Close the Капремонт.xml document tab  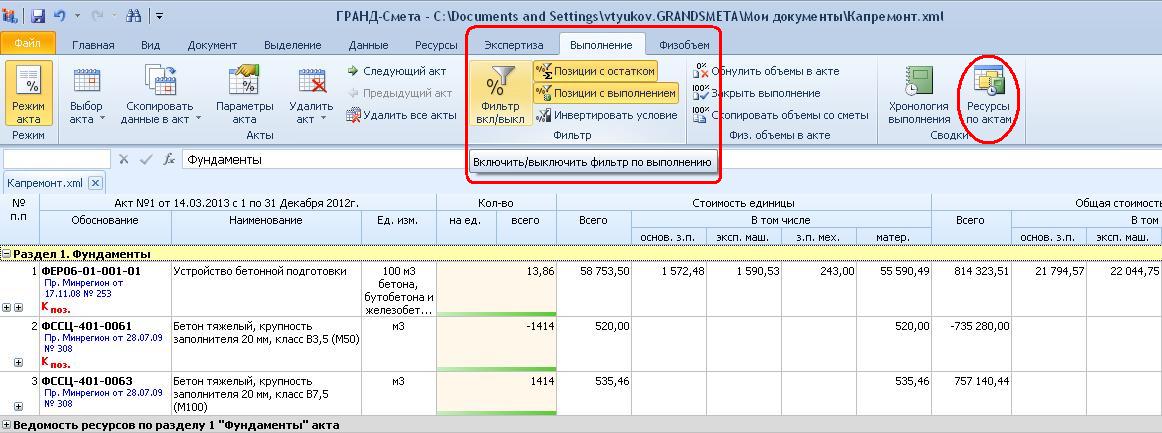tap(96, 183)
